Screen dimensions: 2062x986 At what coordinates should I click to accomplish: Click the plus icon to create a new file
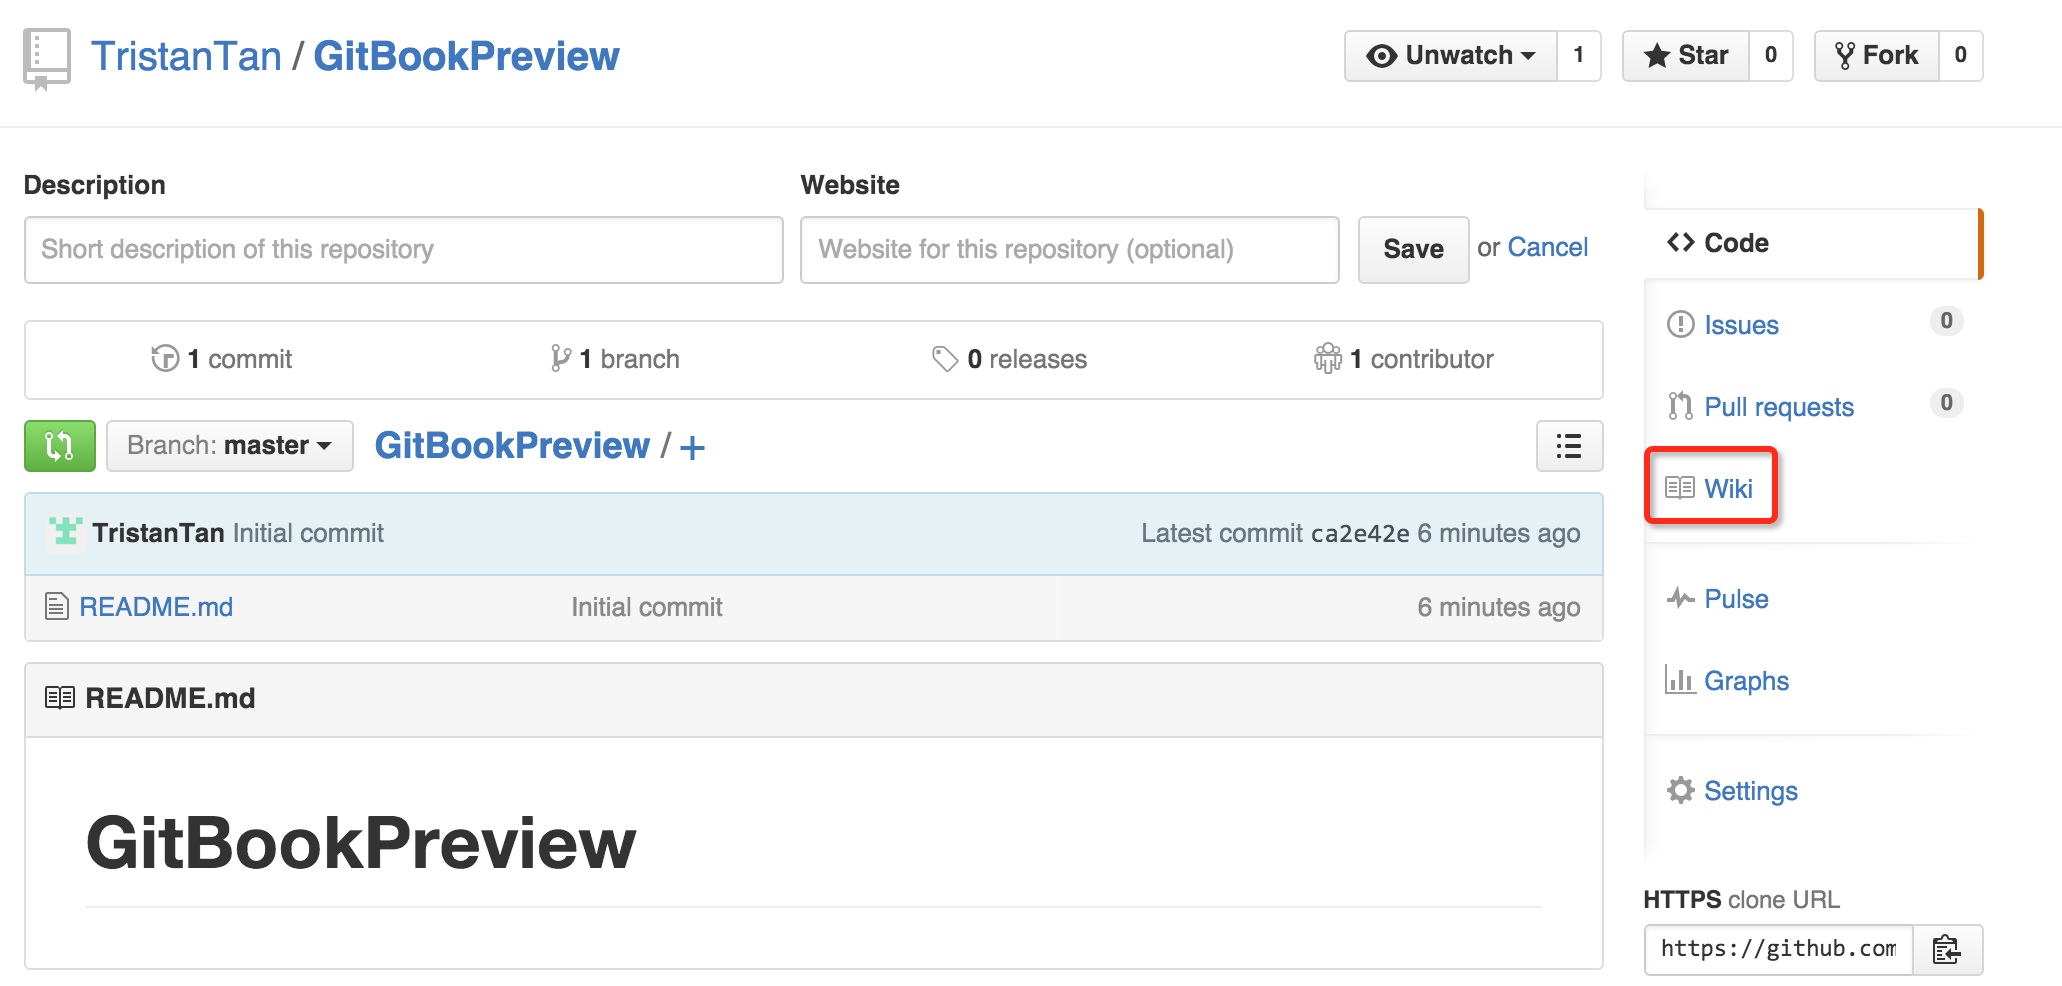coord(692,447)
